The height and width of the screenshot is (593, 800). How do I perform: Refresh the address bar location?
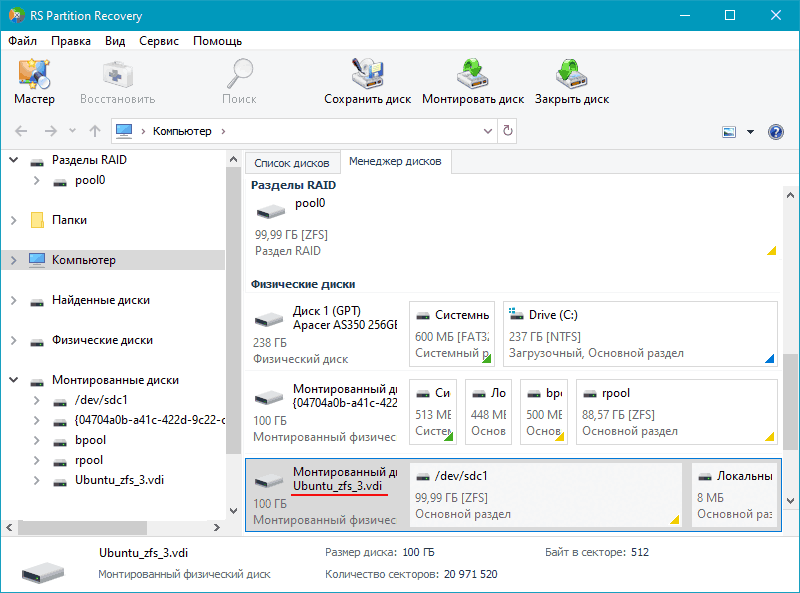tap(508, 131)
